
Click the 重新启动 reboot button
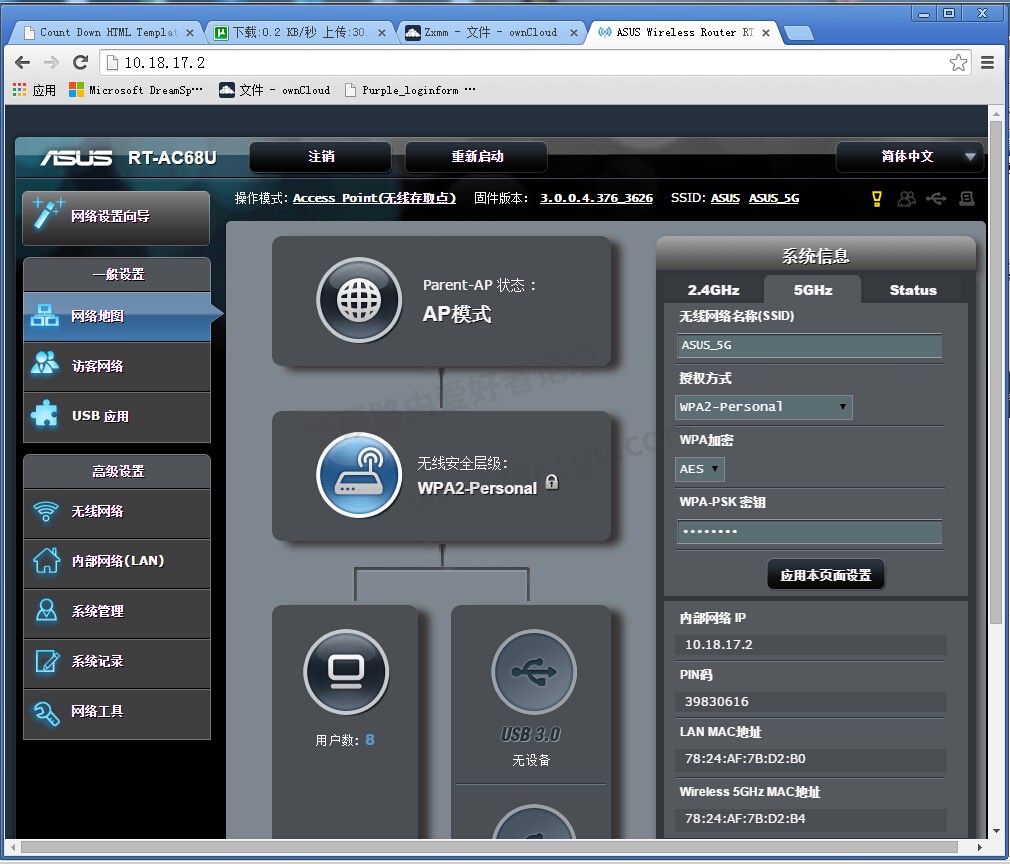click(x=477, y=157)
